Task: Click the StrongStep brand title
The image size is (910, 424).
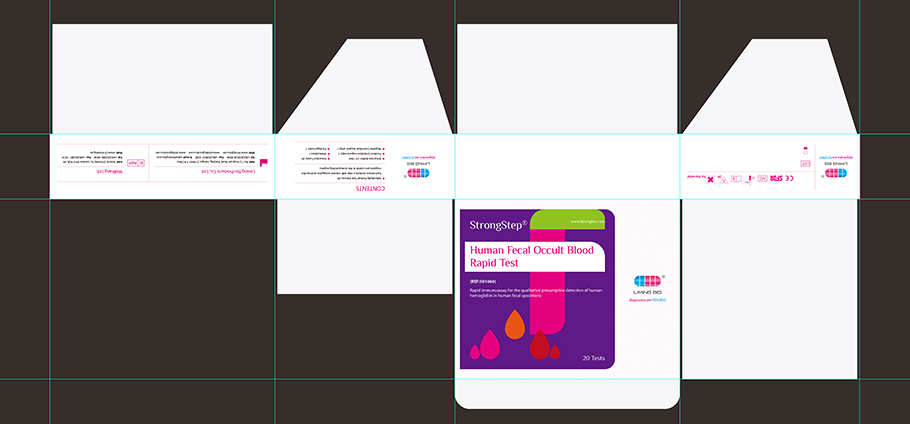Action: 499,225
